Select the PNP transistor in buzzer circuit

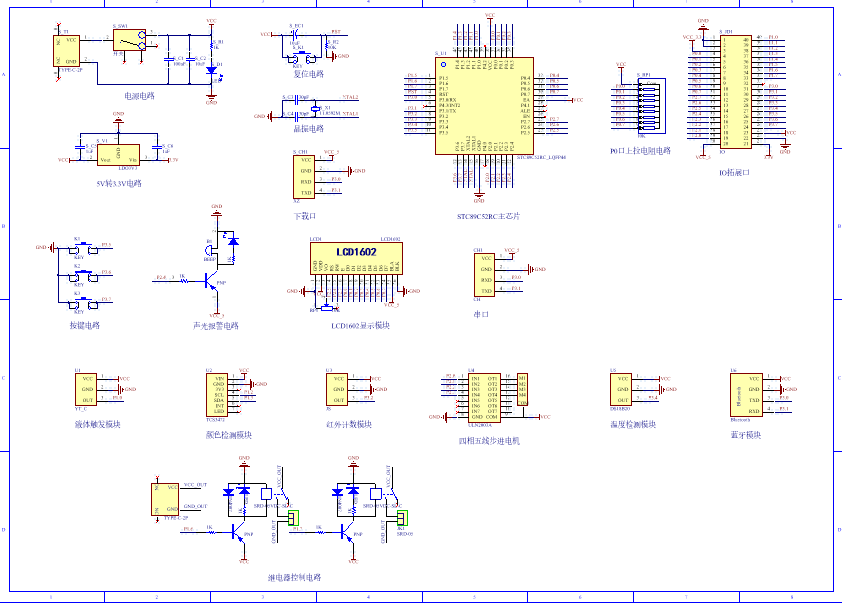pyautogui.click(x=212, y=281)
